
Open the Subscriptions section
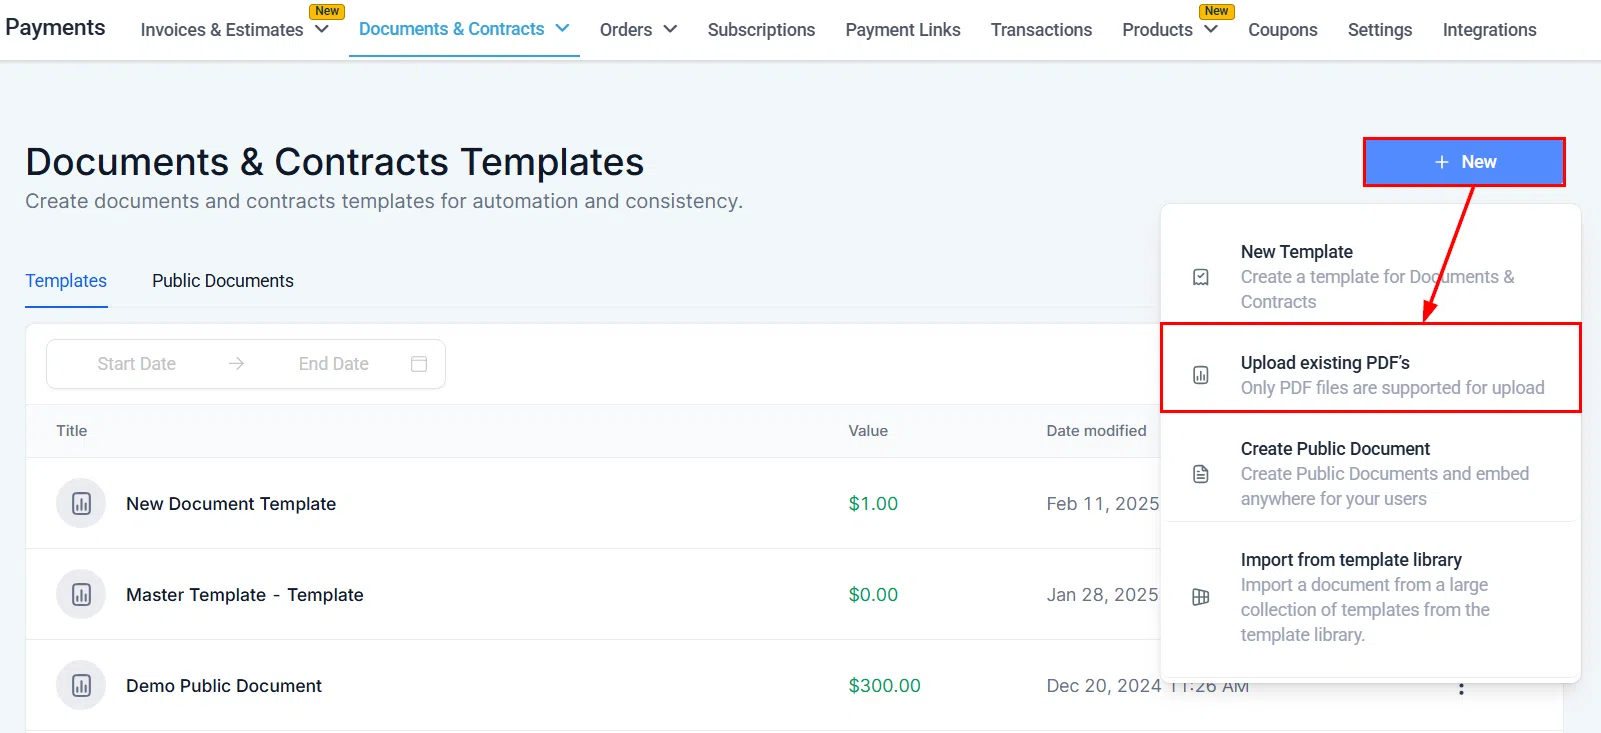pos(761,29)
